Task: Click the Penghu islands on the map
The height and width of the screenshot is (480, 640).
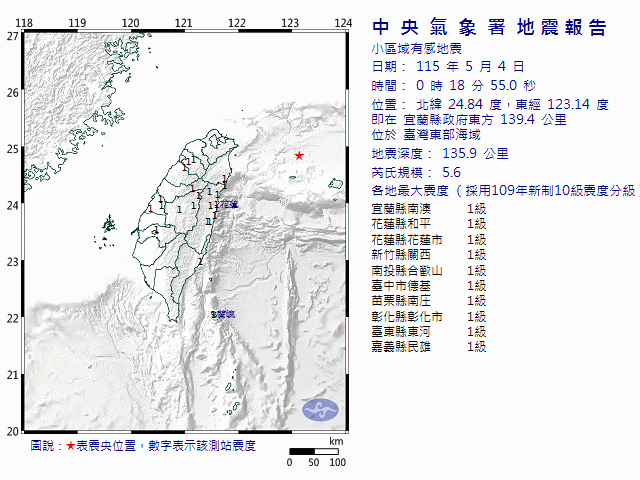Action: (107, 231)
